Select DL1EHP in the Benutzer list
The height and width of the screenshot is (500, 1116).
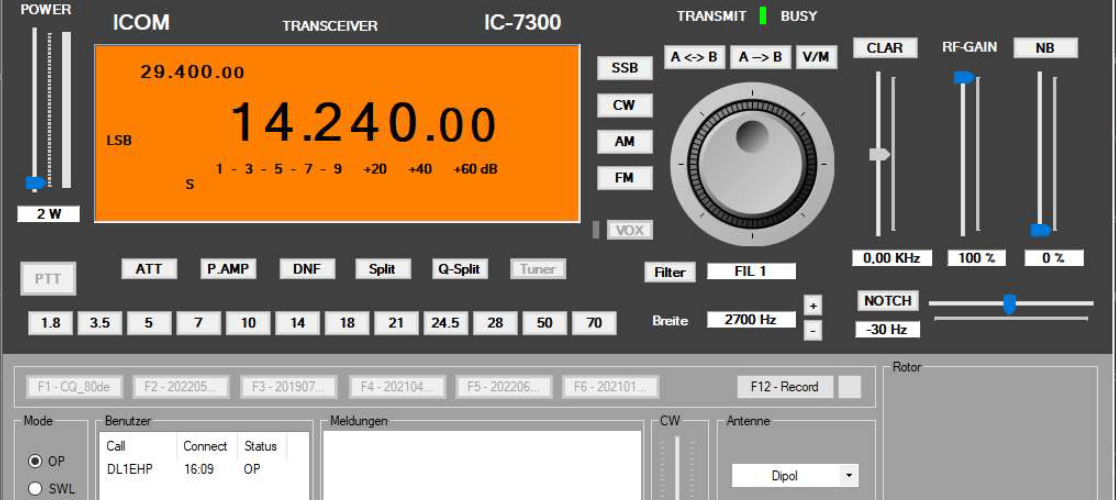tap(130, 468)
